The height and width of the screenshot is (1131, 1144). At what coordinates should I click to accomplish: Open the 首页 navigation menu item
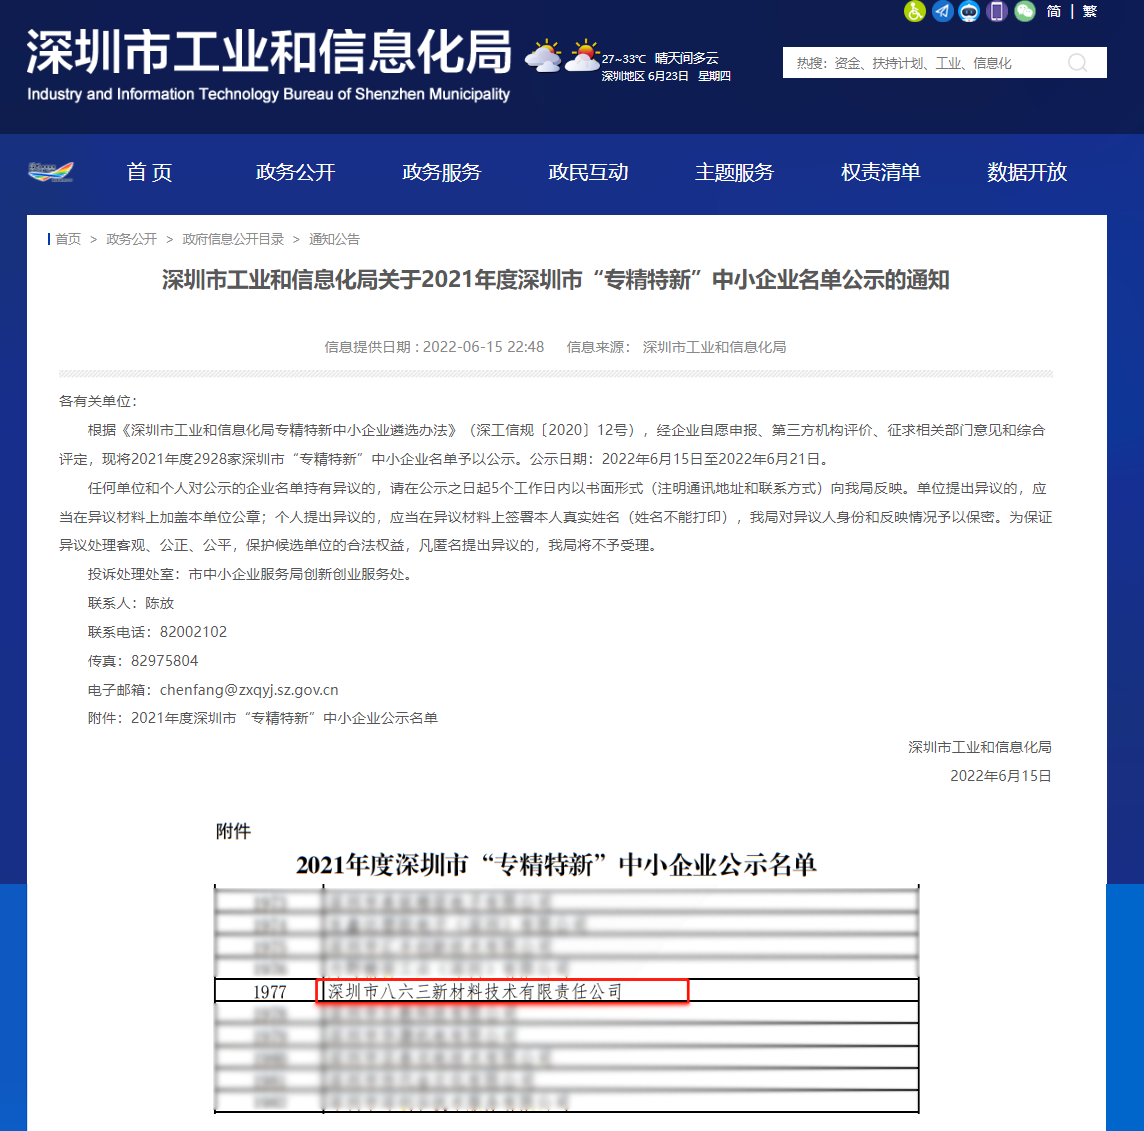coord(150,172)
